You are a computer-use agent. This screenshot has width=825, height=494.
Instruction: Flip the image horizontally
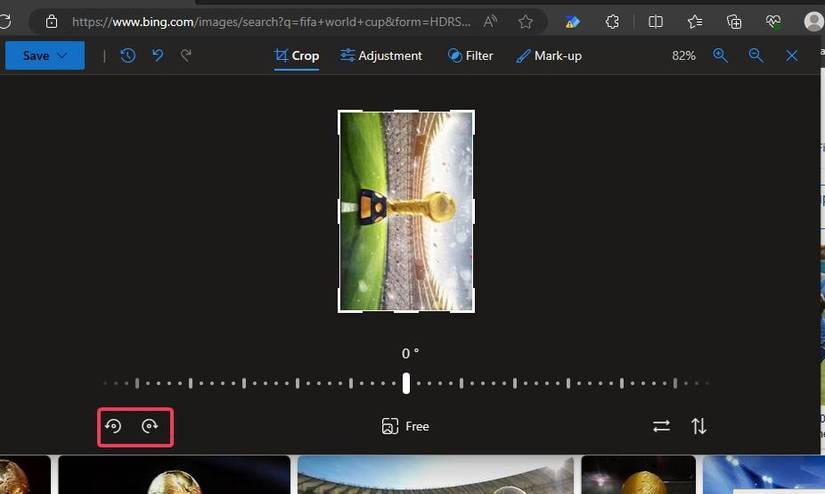(661, 426)
